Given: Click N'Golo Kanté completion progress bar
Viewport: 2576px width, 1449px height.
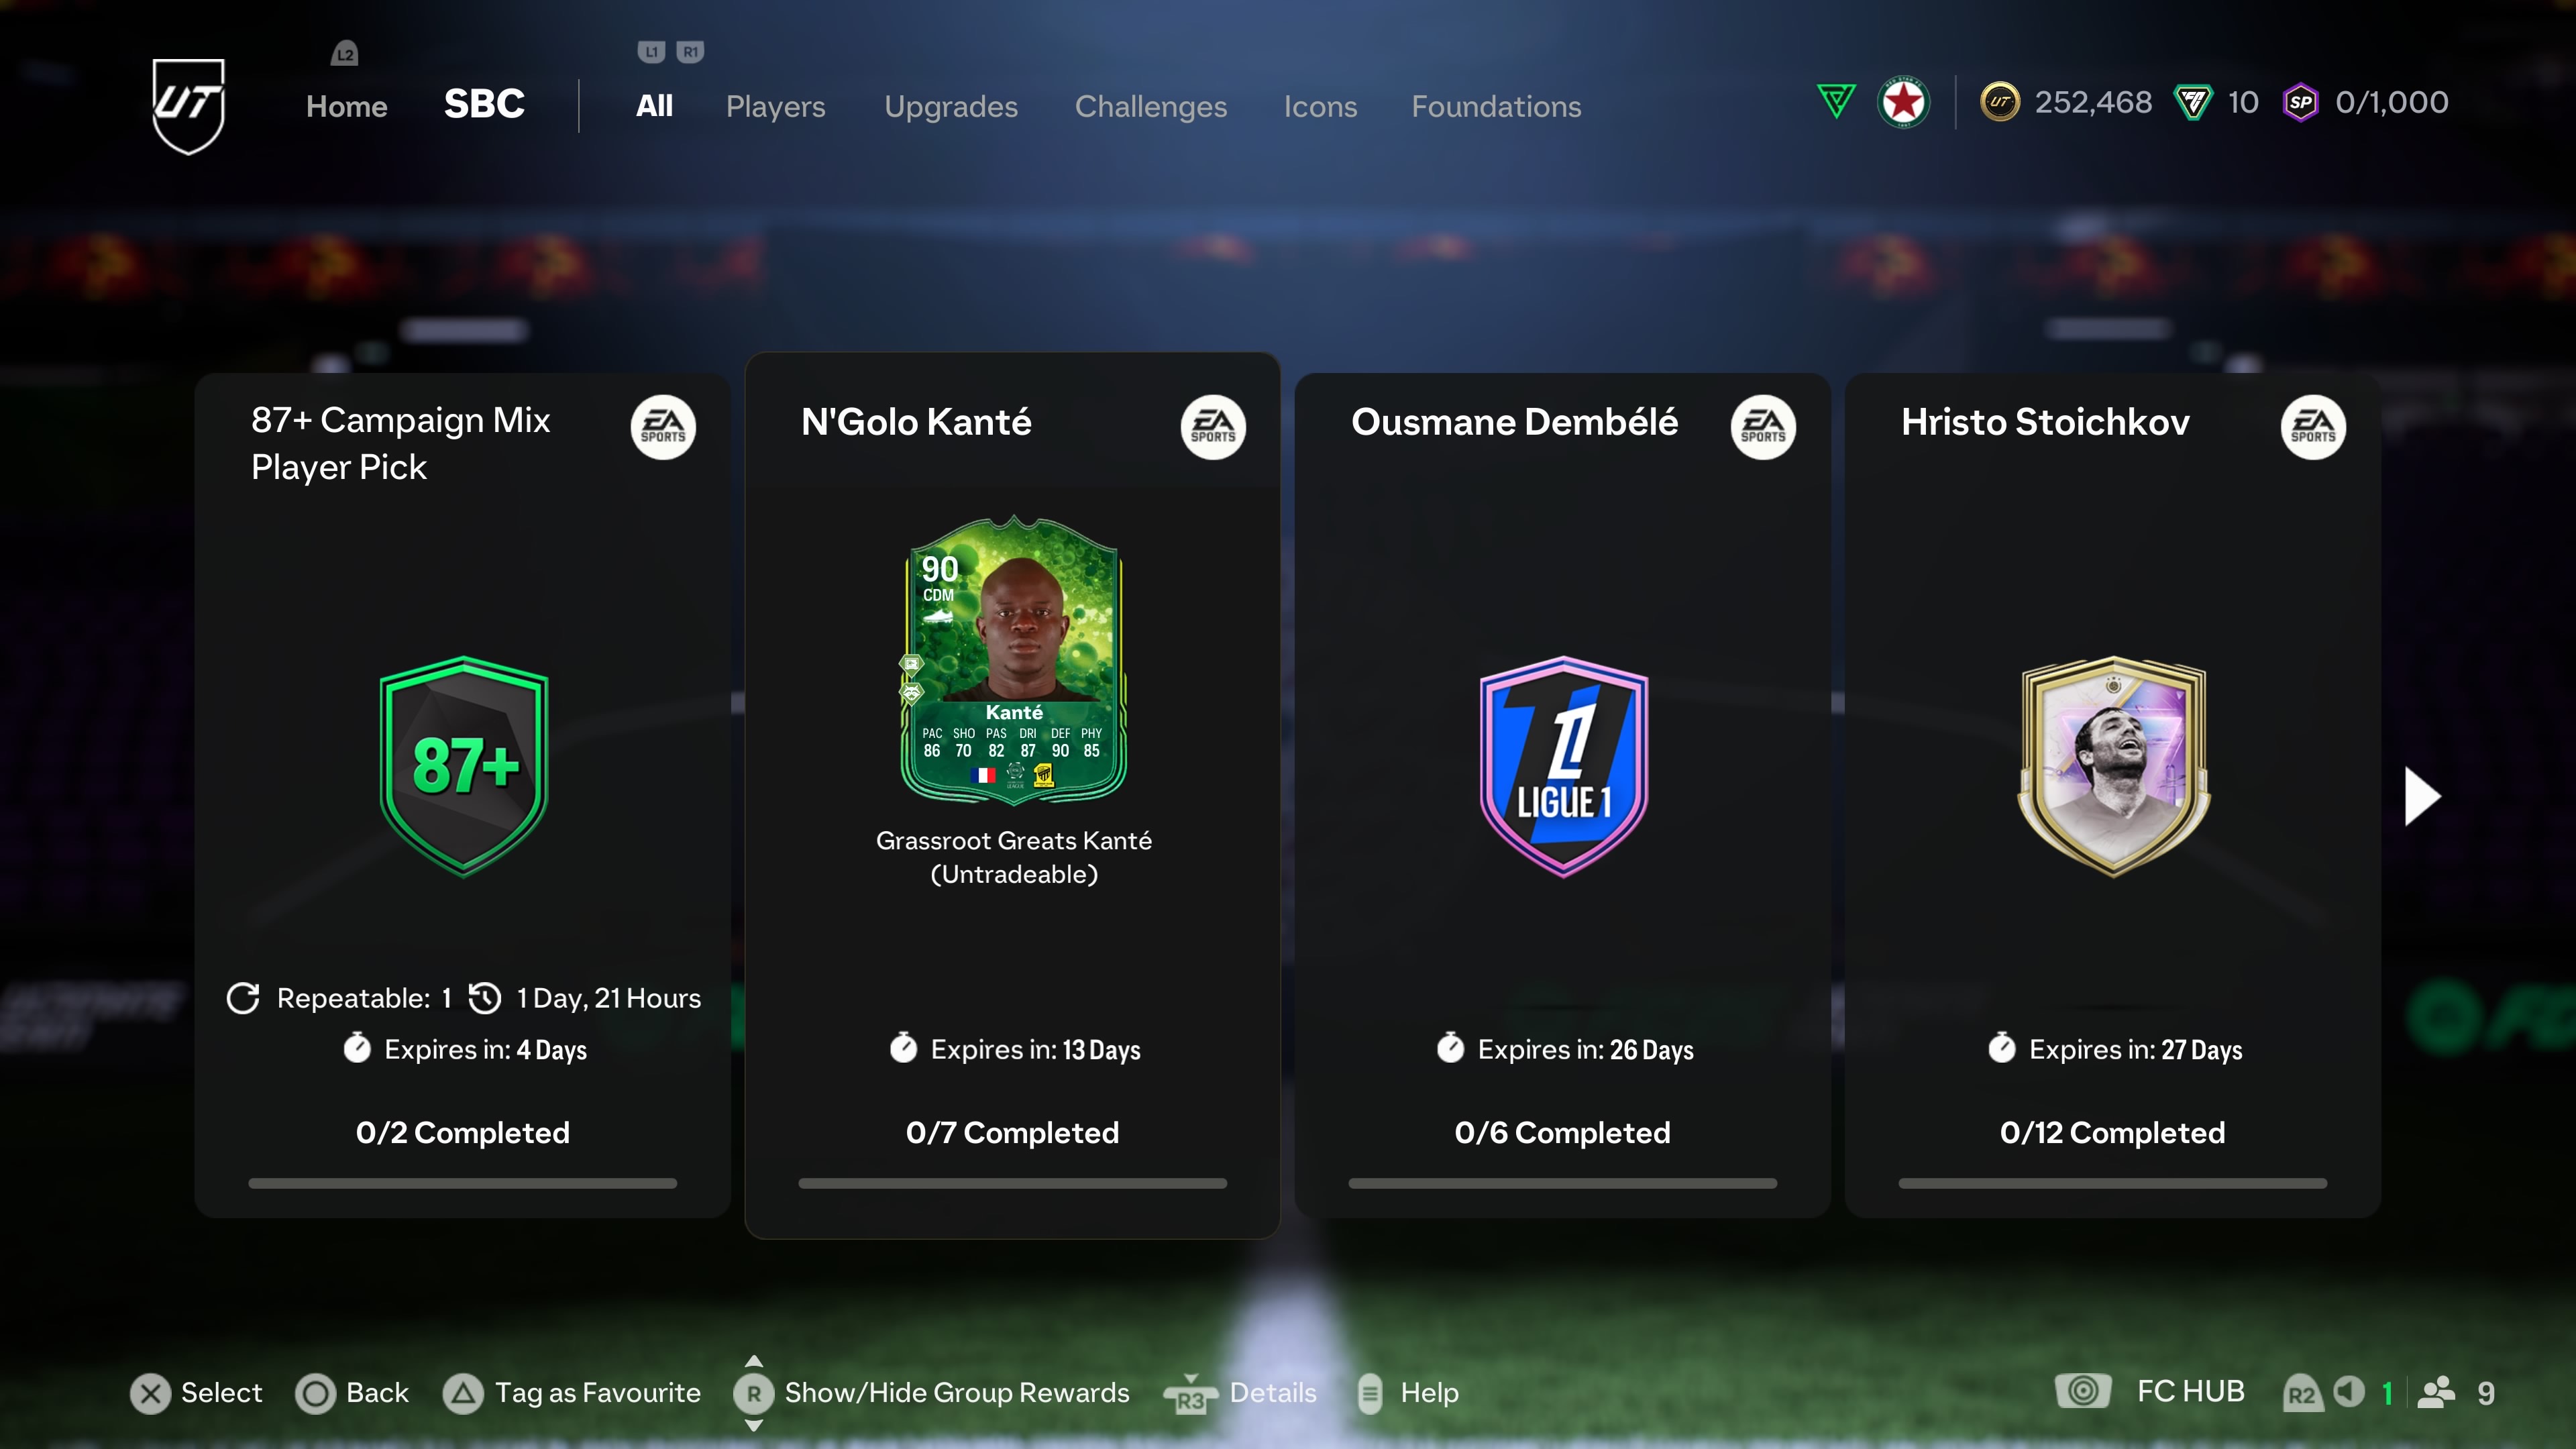Looking at the screenshot, I should [1012, 1183].
